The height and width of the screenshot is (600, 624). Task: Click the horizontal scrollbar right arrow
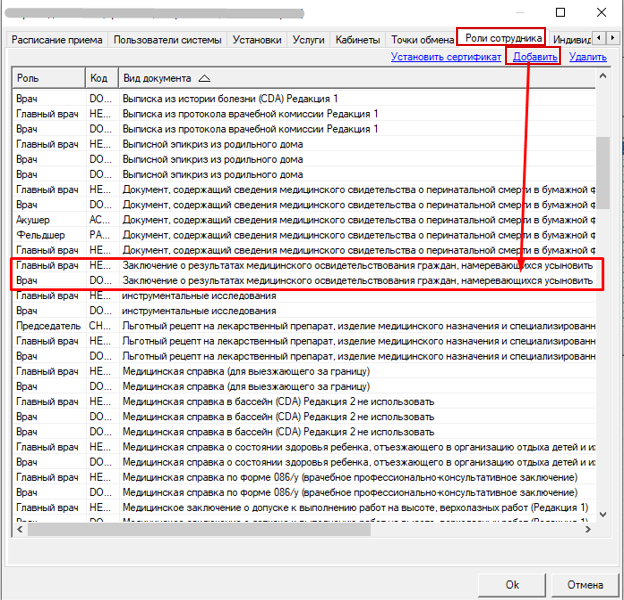pos(588,529)
